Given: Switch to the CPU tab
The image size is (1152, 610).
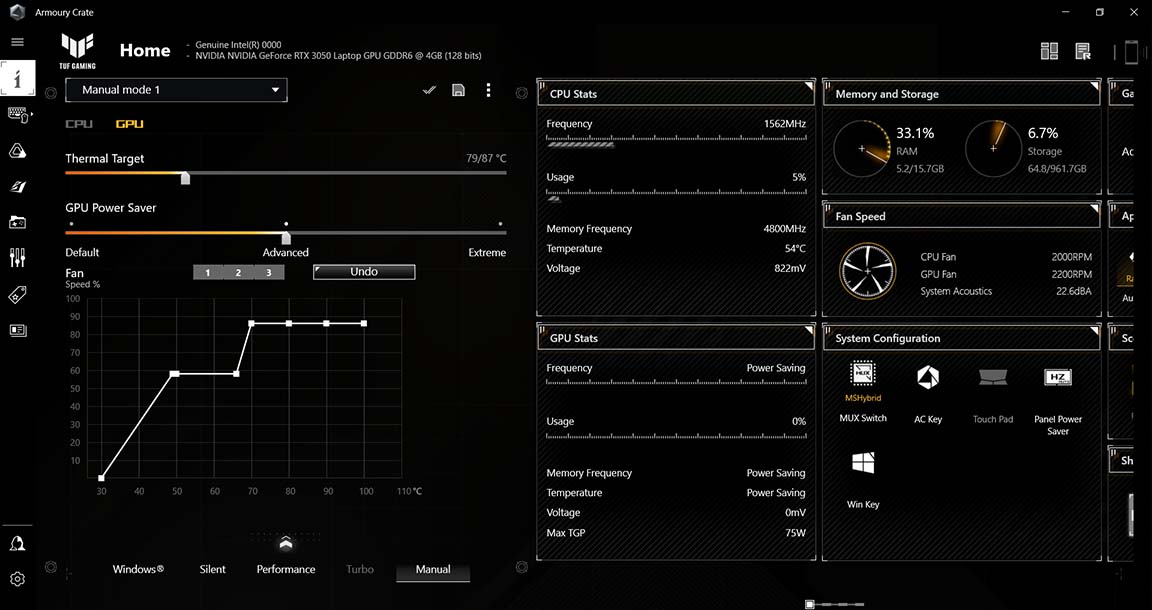Looking at the screenshot, I should 78,124.
